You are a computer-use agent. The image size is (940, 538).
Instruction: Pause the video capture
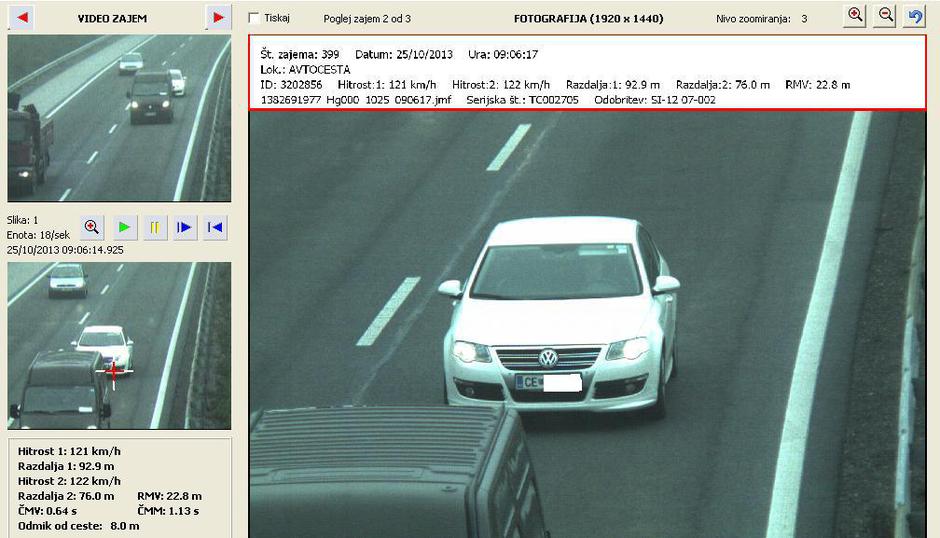pos(154,228)
